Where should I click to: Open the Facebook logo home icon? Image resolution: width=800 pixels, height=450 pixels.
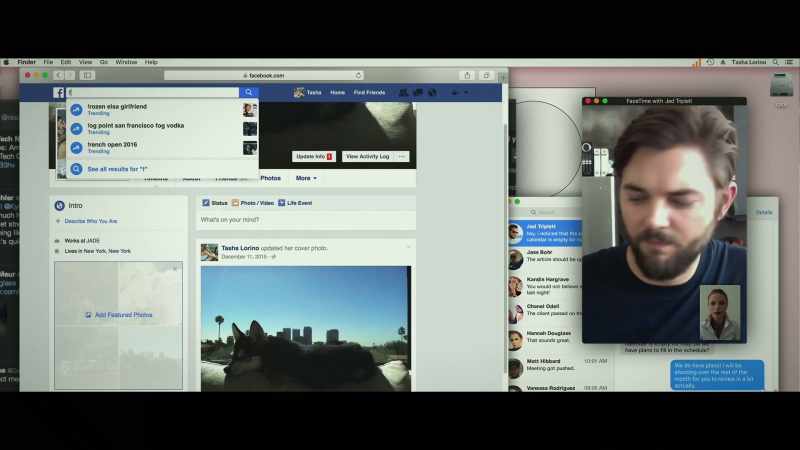[59, 92]
